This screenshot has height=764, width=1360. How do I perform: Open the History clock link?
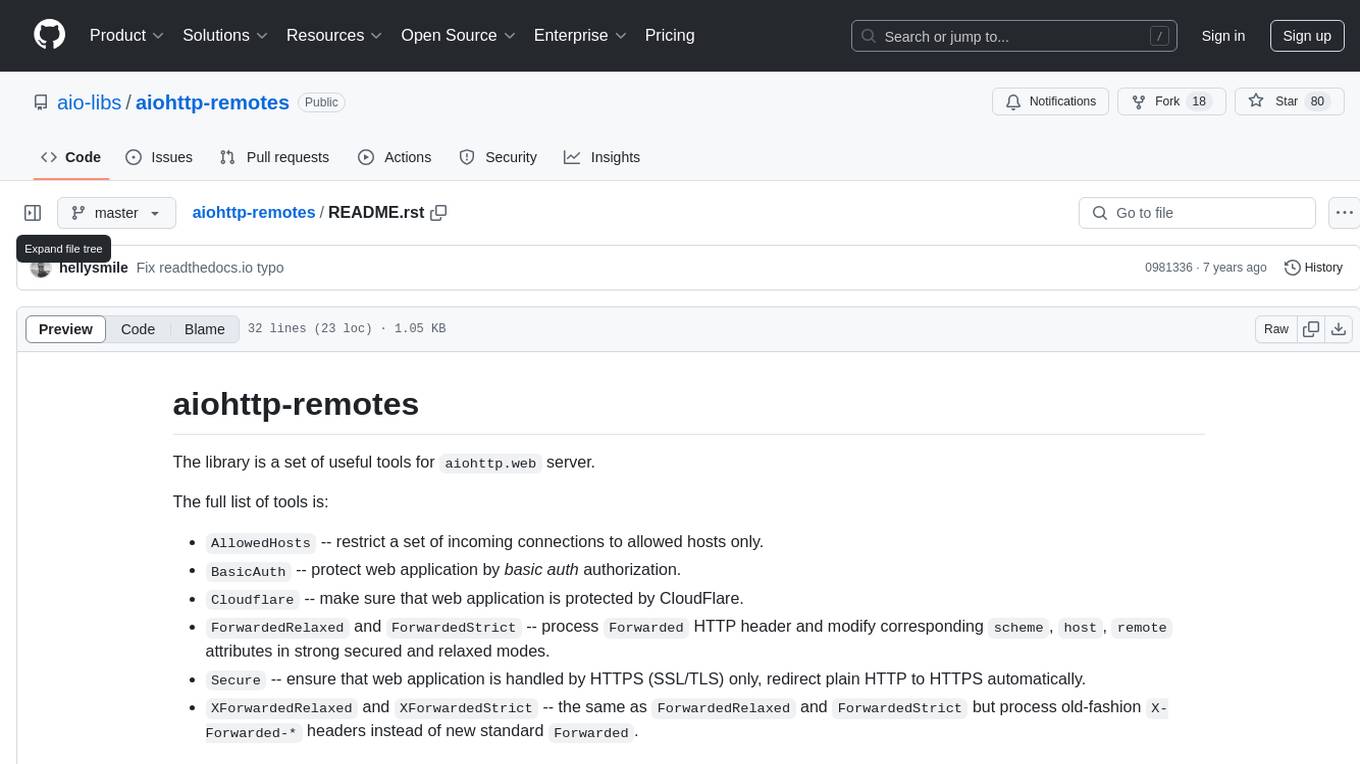(x=1313, y=268)
